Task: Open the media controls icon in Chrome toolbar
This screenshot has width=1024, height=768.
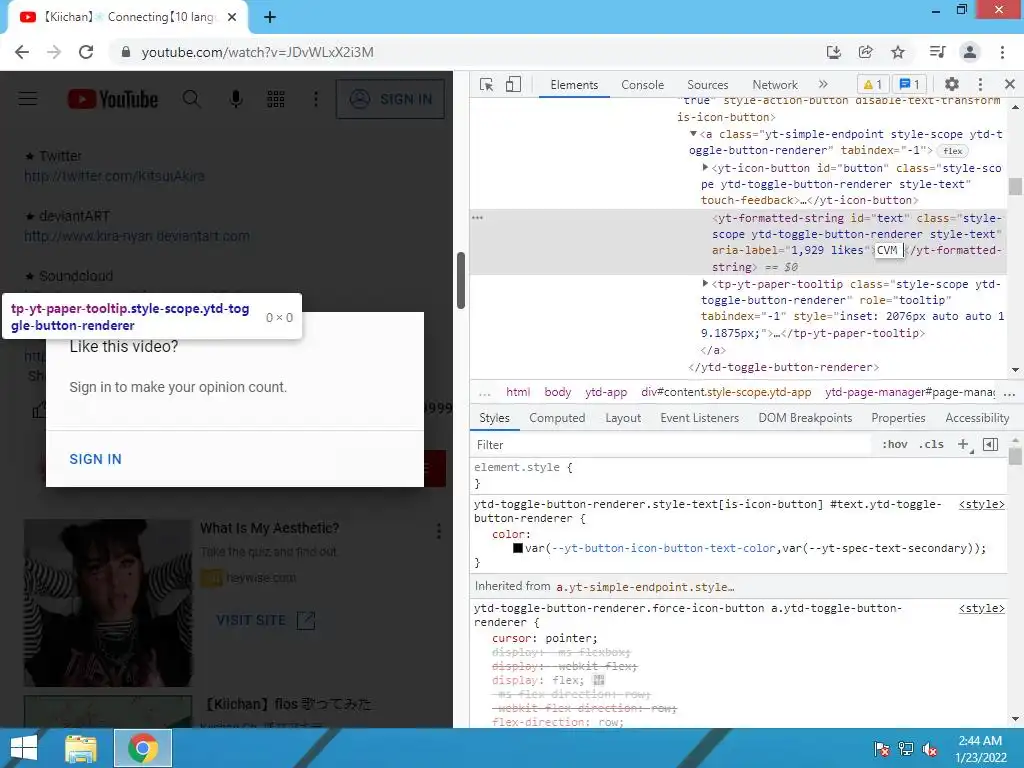Action: pyautogui.click(x=937, y=52)
